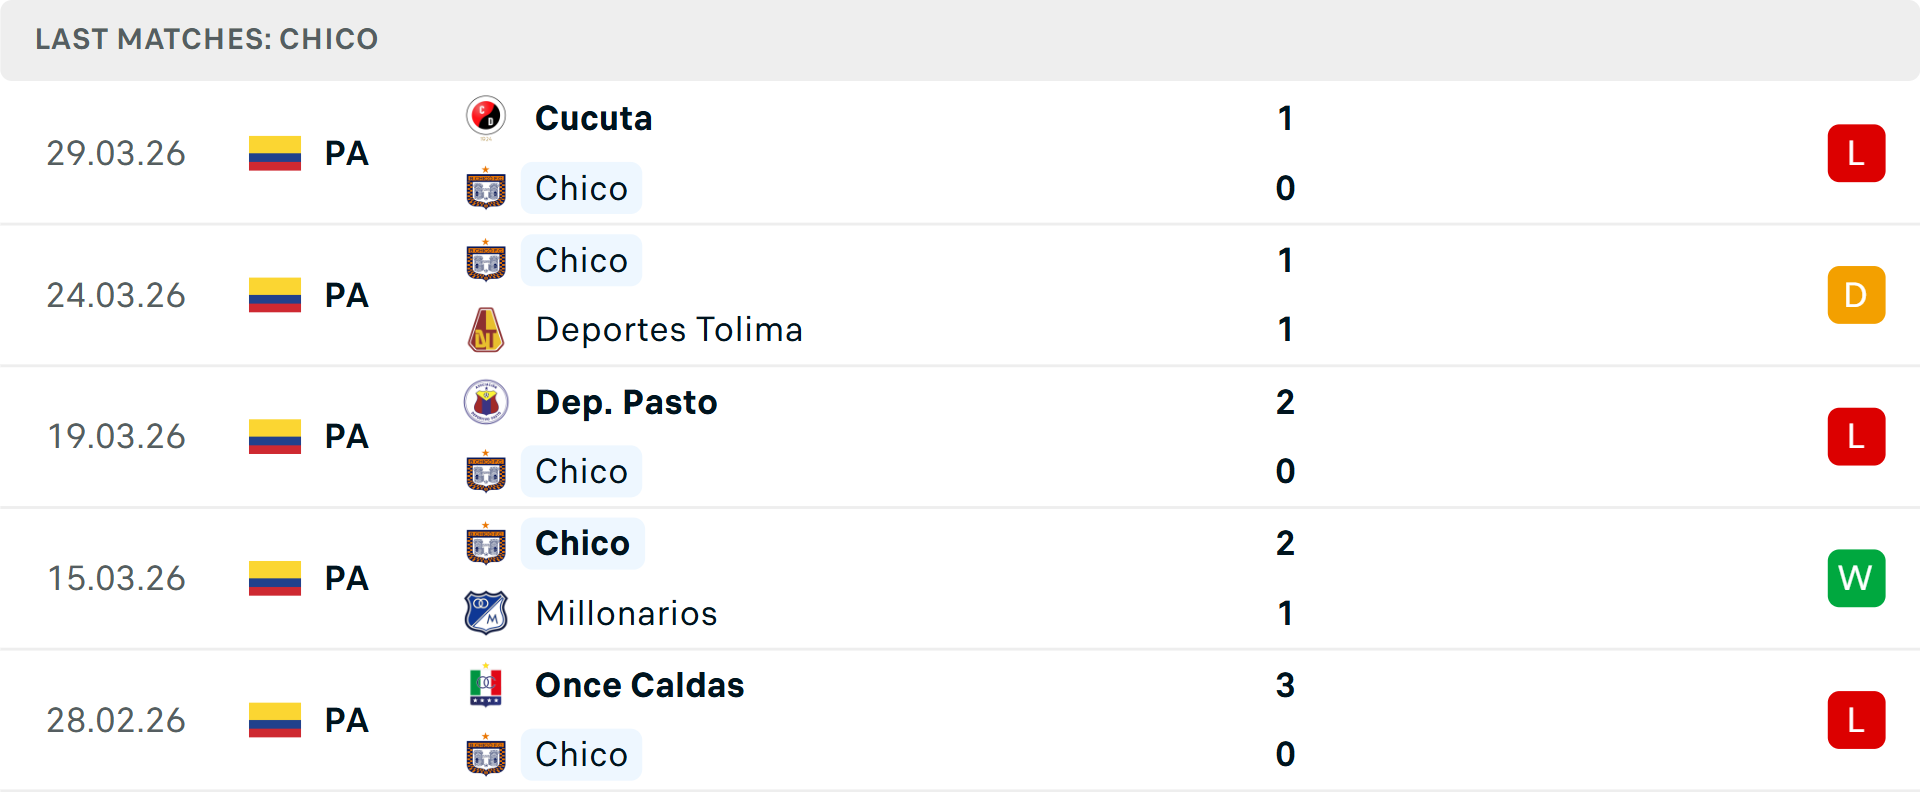Click the green W win badge
1920x792 pixels.
(x=1856, y=578)
